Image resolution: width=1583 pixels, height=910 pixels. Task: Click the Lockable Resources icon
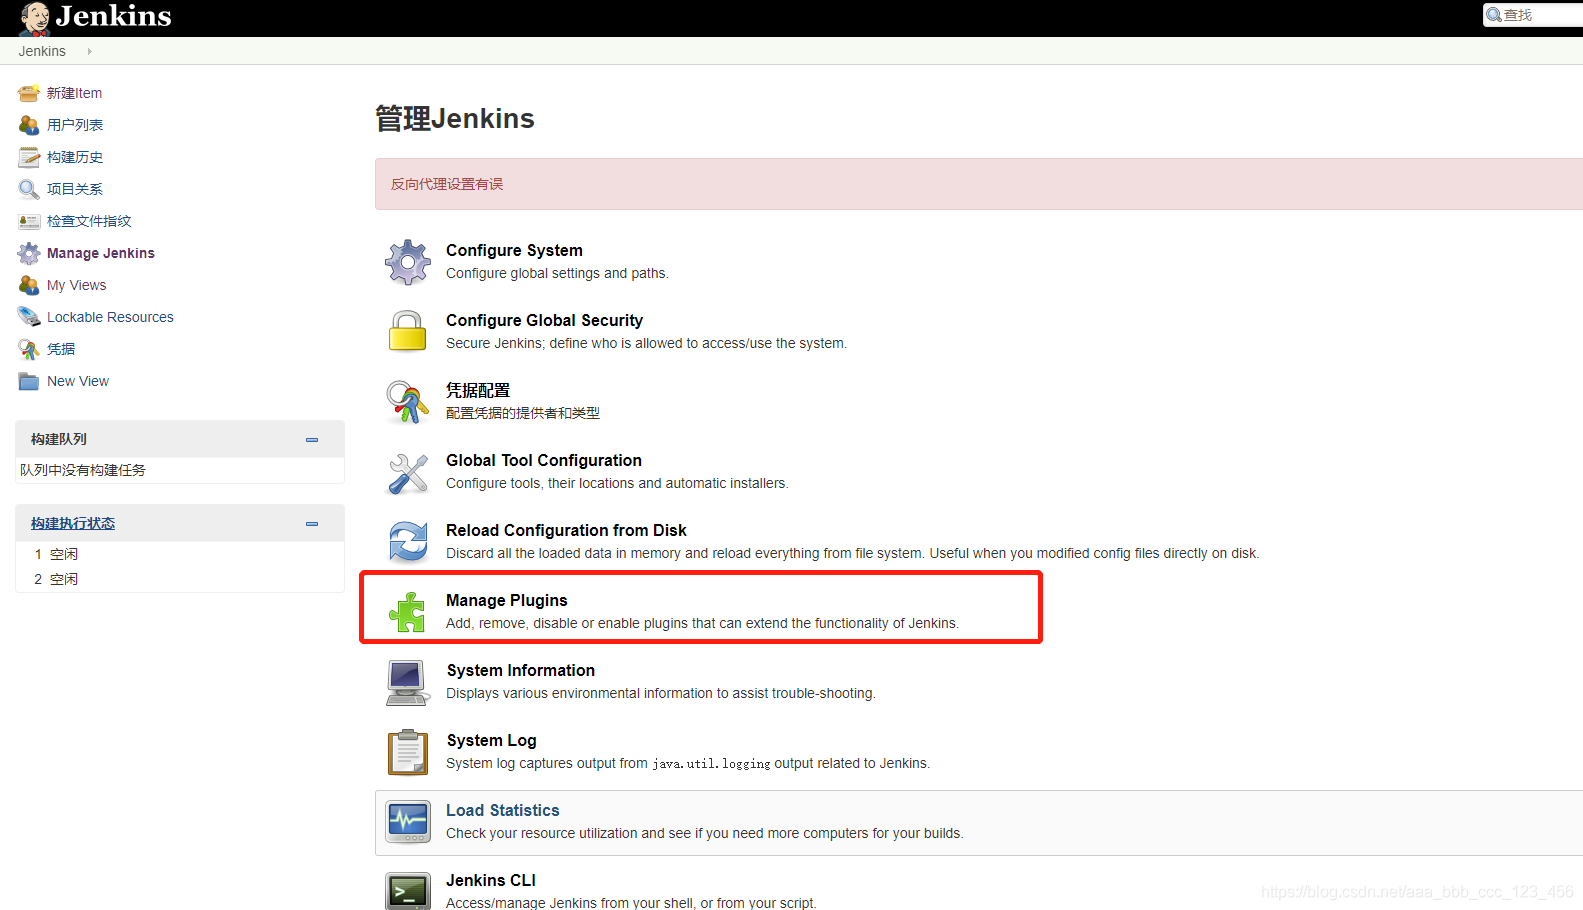[29, 317]
